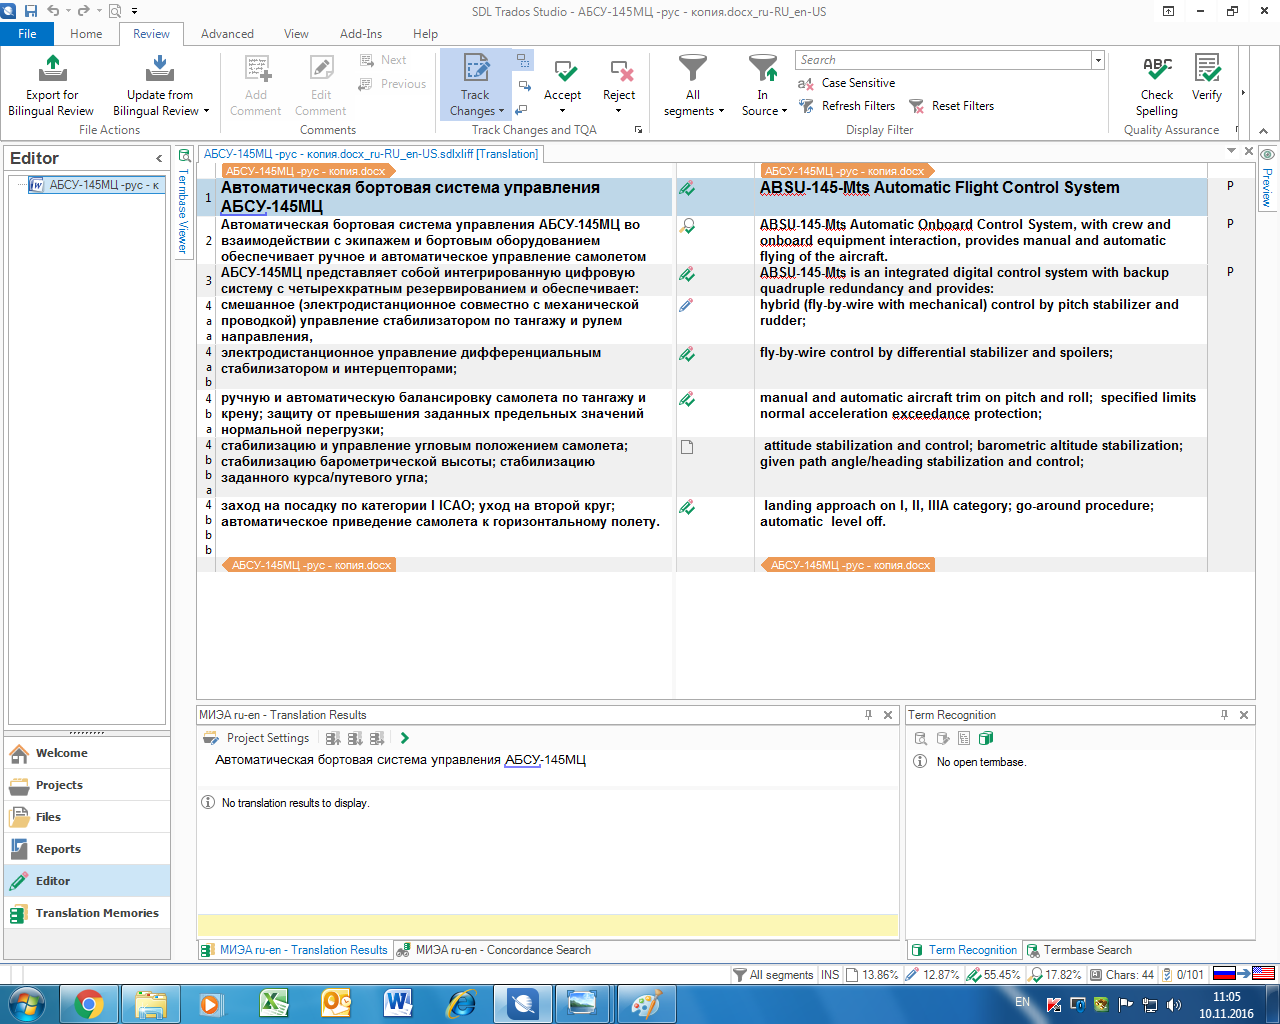1280x1024 pixels.
Task: Switch to the Home ribbon tab
Action: 86,34
